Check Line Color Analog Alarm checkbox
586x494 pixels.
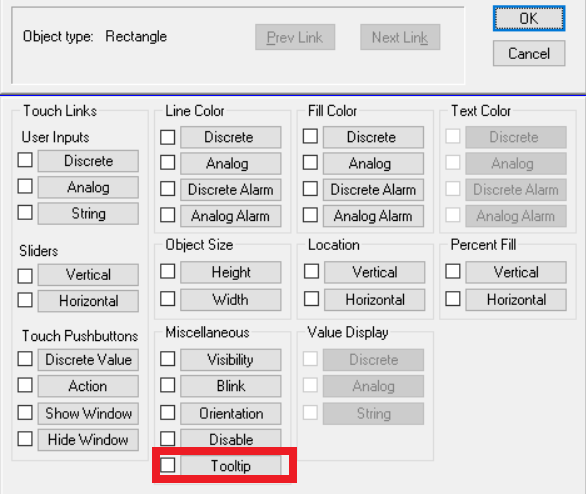pyautogui.click(x=167, y=215)
